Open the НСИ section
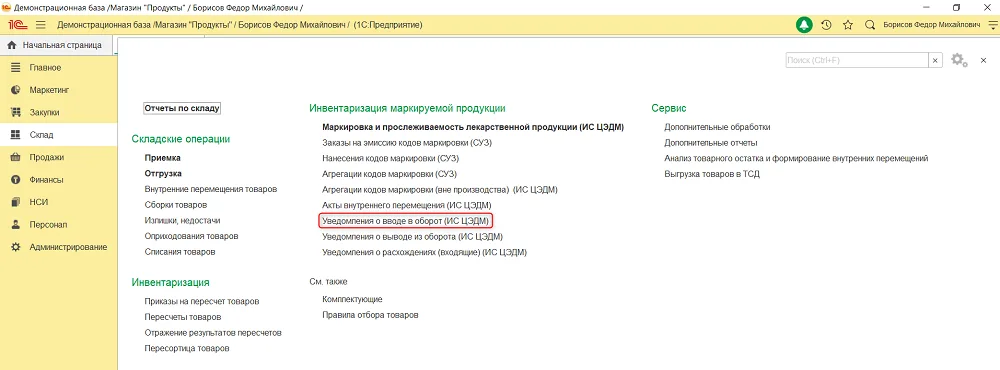The height and width of the screenshot is (370, 1000). pyautogui.click(x=59, y=202)
